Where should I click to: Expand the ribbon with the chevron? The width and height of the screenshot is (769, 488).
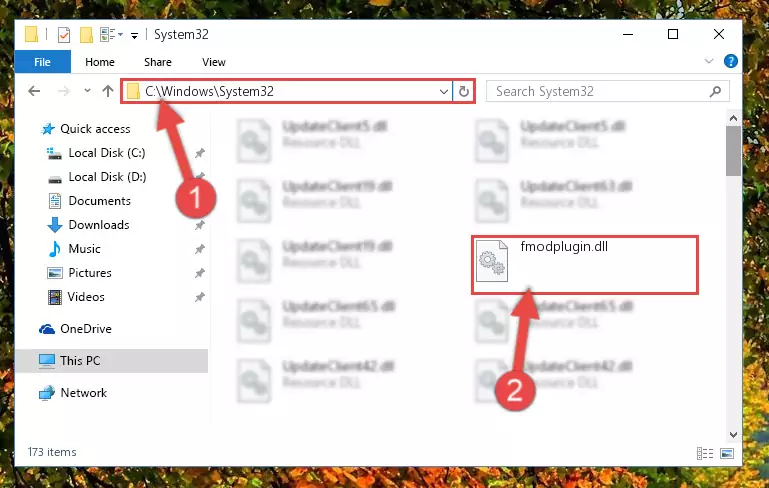point(709,61)
